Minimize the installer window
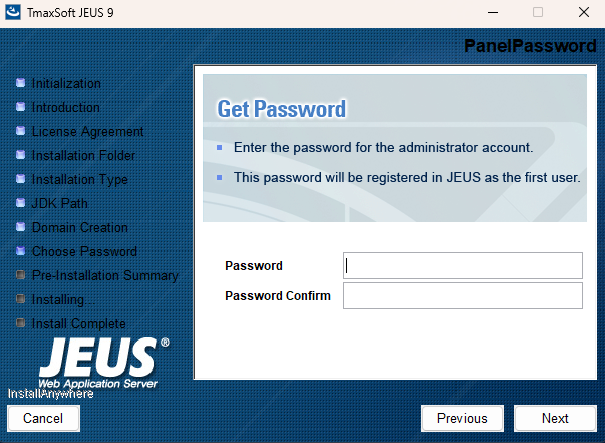 [492, 13]
